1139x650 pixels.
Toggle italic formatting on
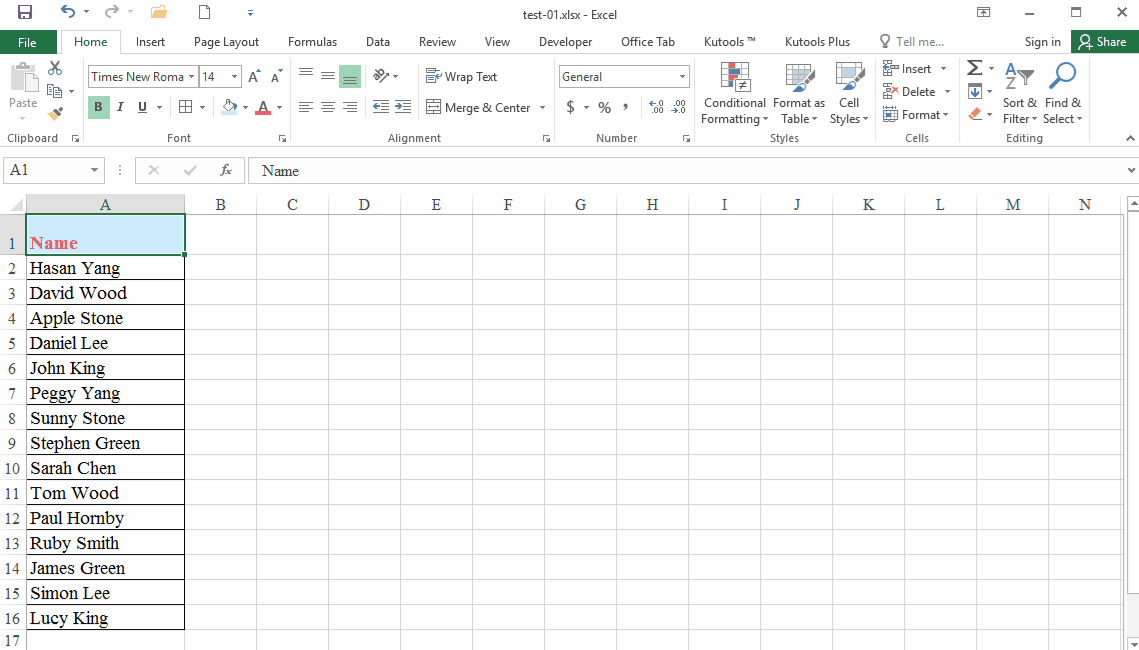point(118,105)
